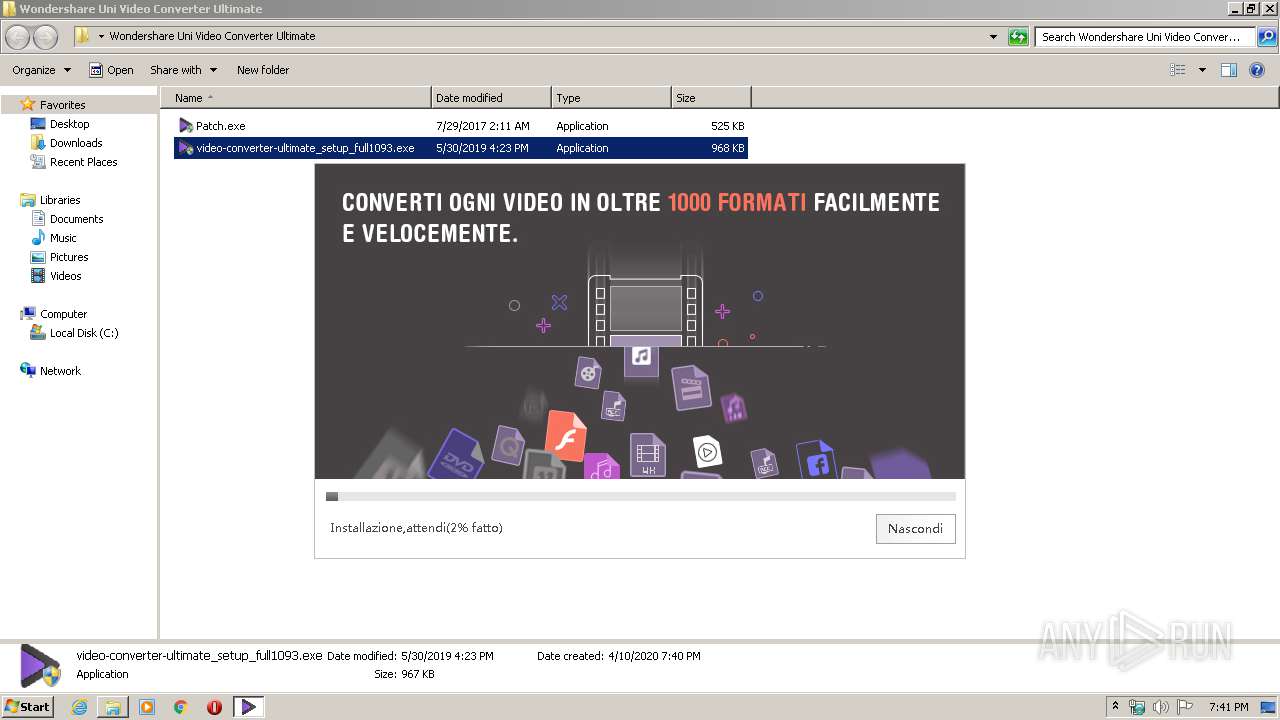1280x720 pixels.
Task: Open Downloads in Favorites
Action: click(76, 143)
